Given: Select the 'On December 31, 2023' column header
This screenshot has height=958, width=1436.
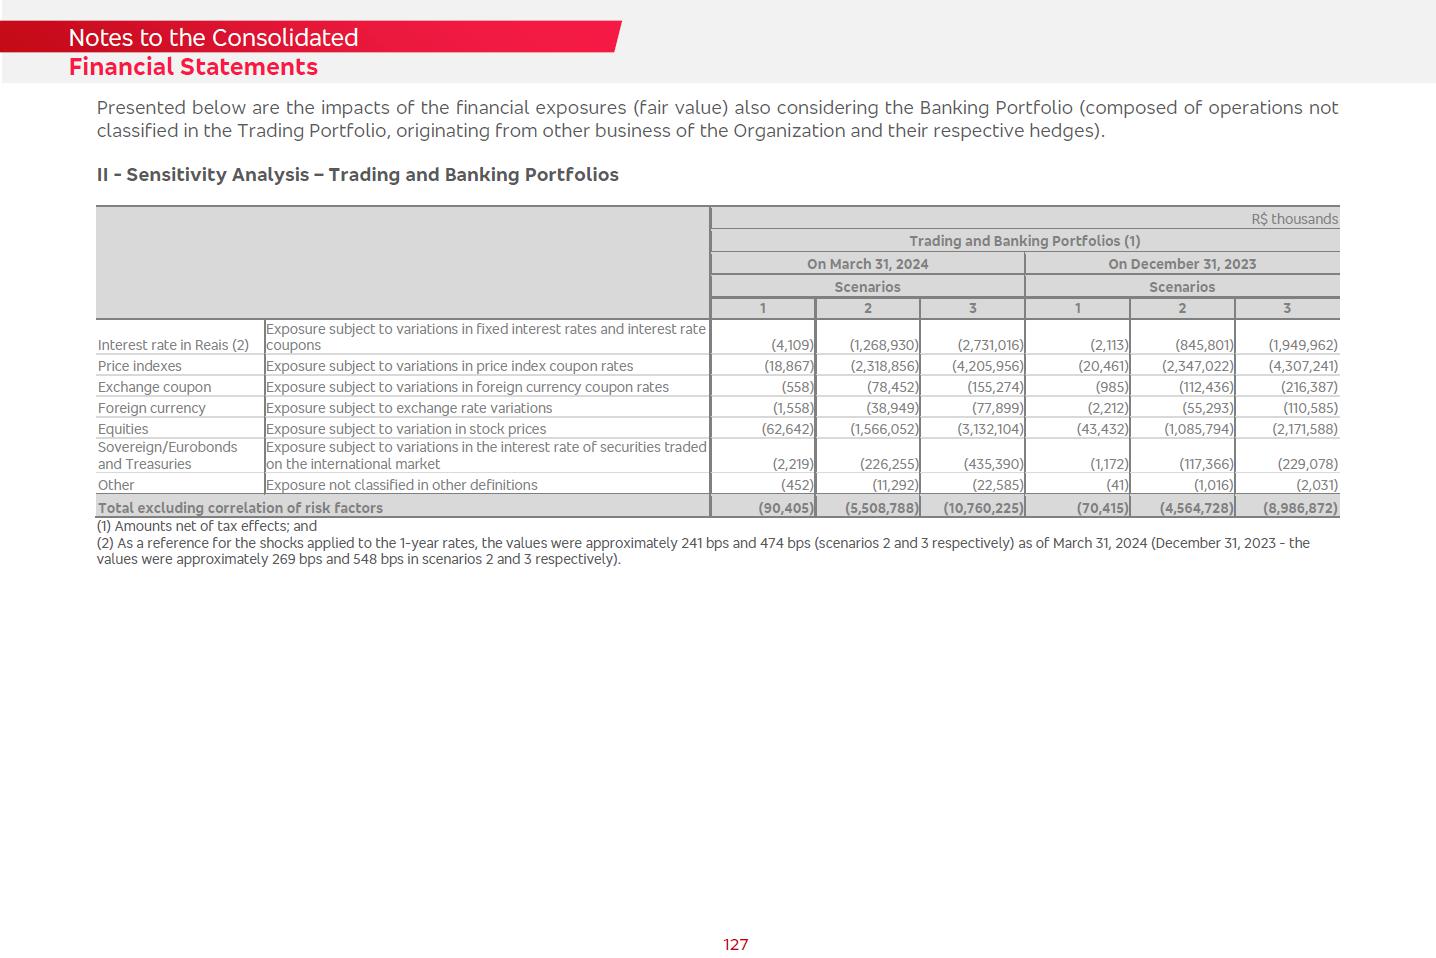Looking at the screenshot, I should coord(1181,264).
